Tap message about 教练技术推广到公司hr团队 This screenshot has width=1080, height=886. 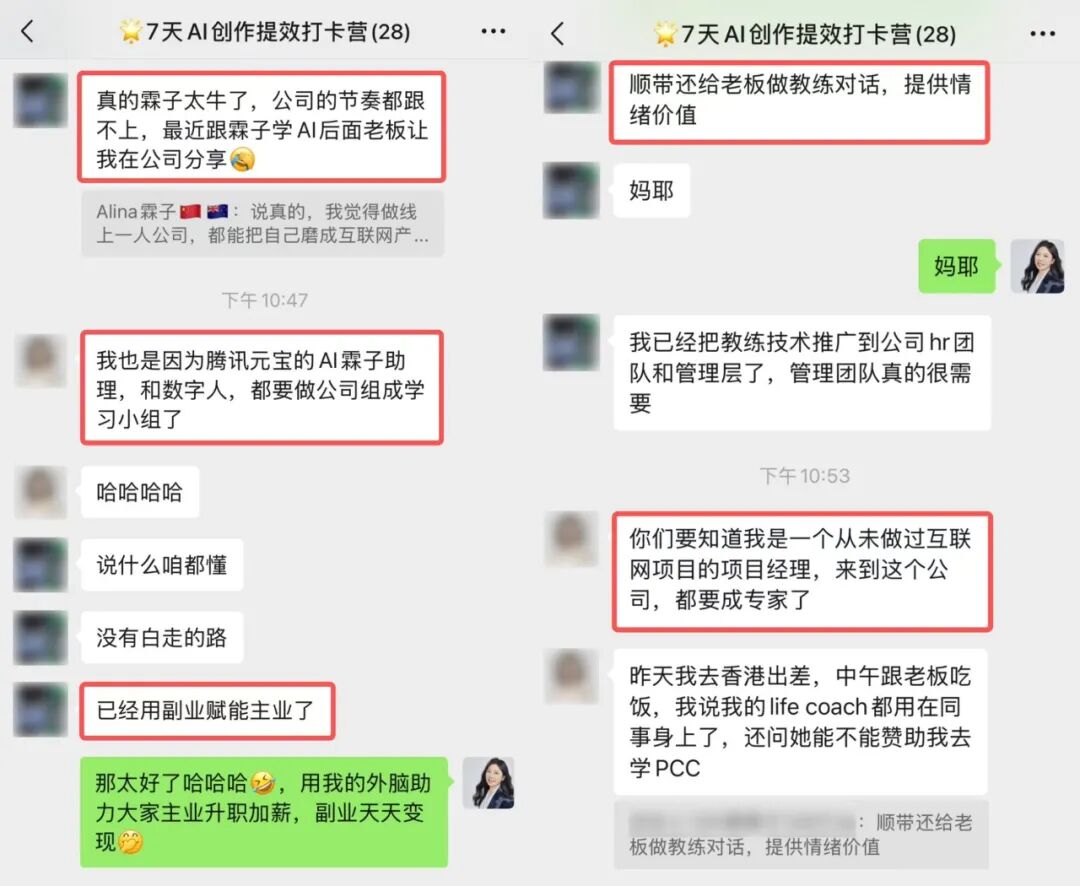802,373
